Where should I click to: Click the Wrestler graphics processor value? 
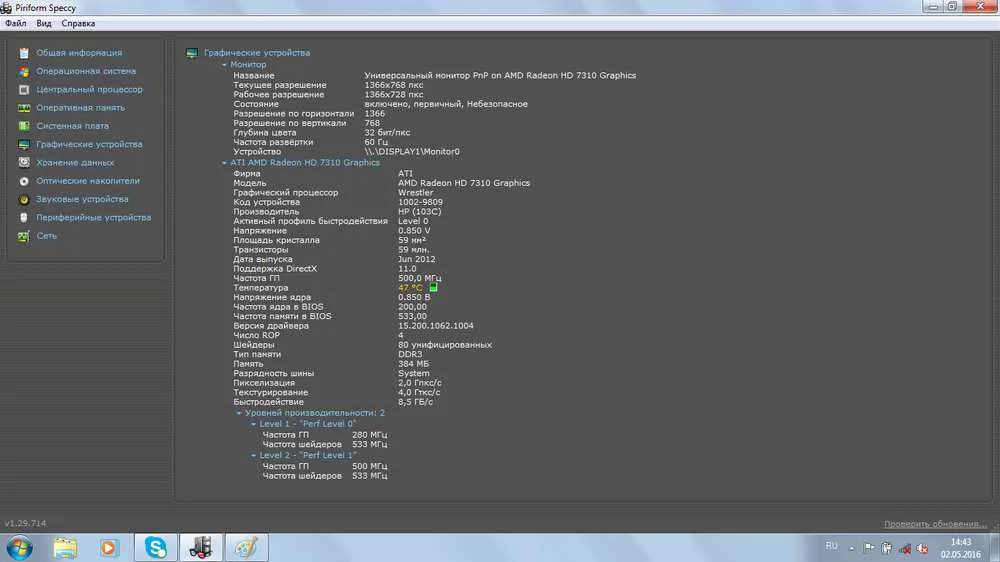416,193
